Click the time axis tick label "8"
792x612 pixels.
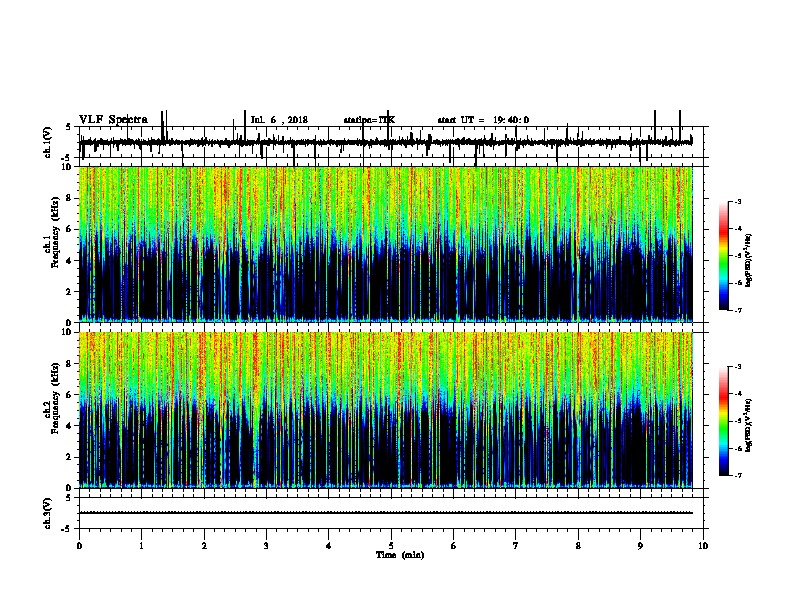tap(578, 546)
